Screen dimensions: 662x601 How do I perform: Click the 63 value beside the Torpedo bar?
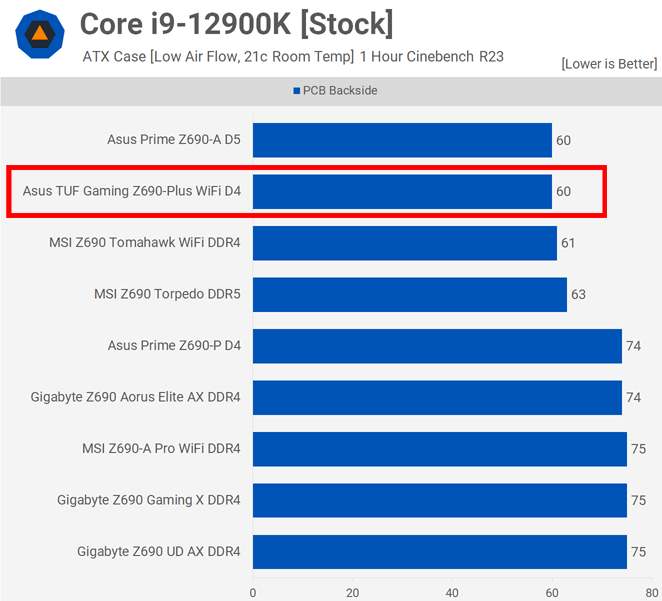point(578,294)
